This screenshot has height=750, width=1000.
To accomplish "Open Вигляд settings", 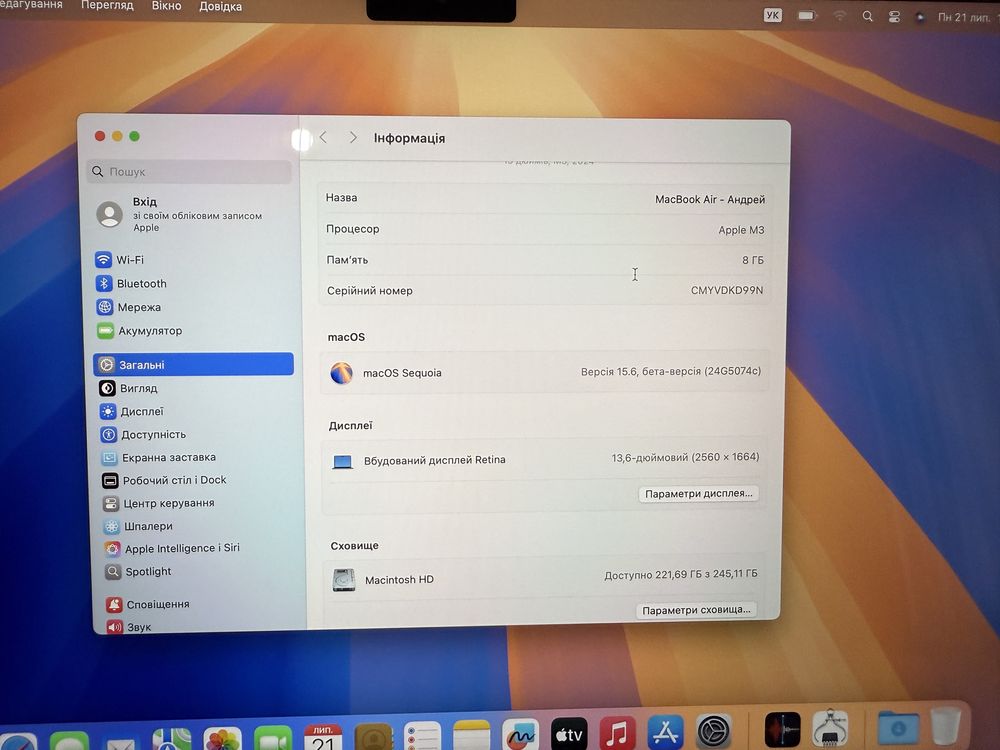I will point(128,388).
